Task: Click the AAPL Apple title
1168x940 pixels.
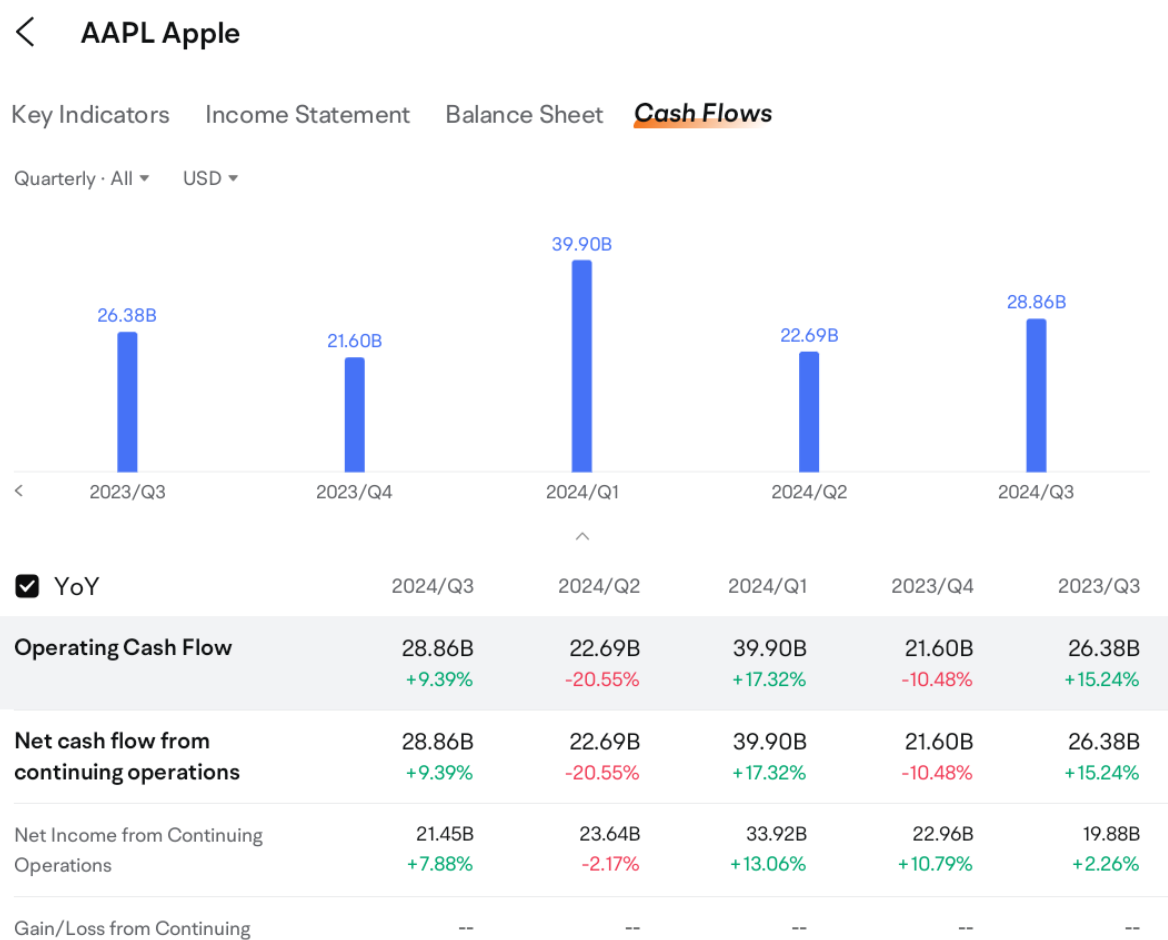Action: 160,34
